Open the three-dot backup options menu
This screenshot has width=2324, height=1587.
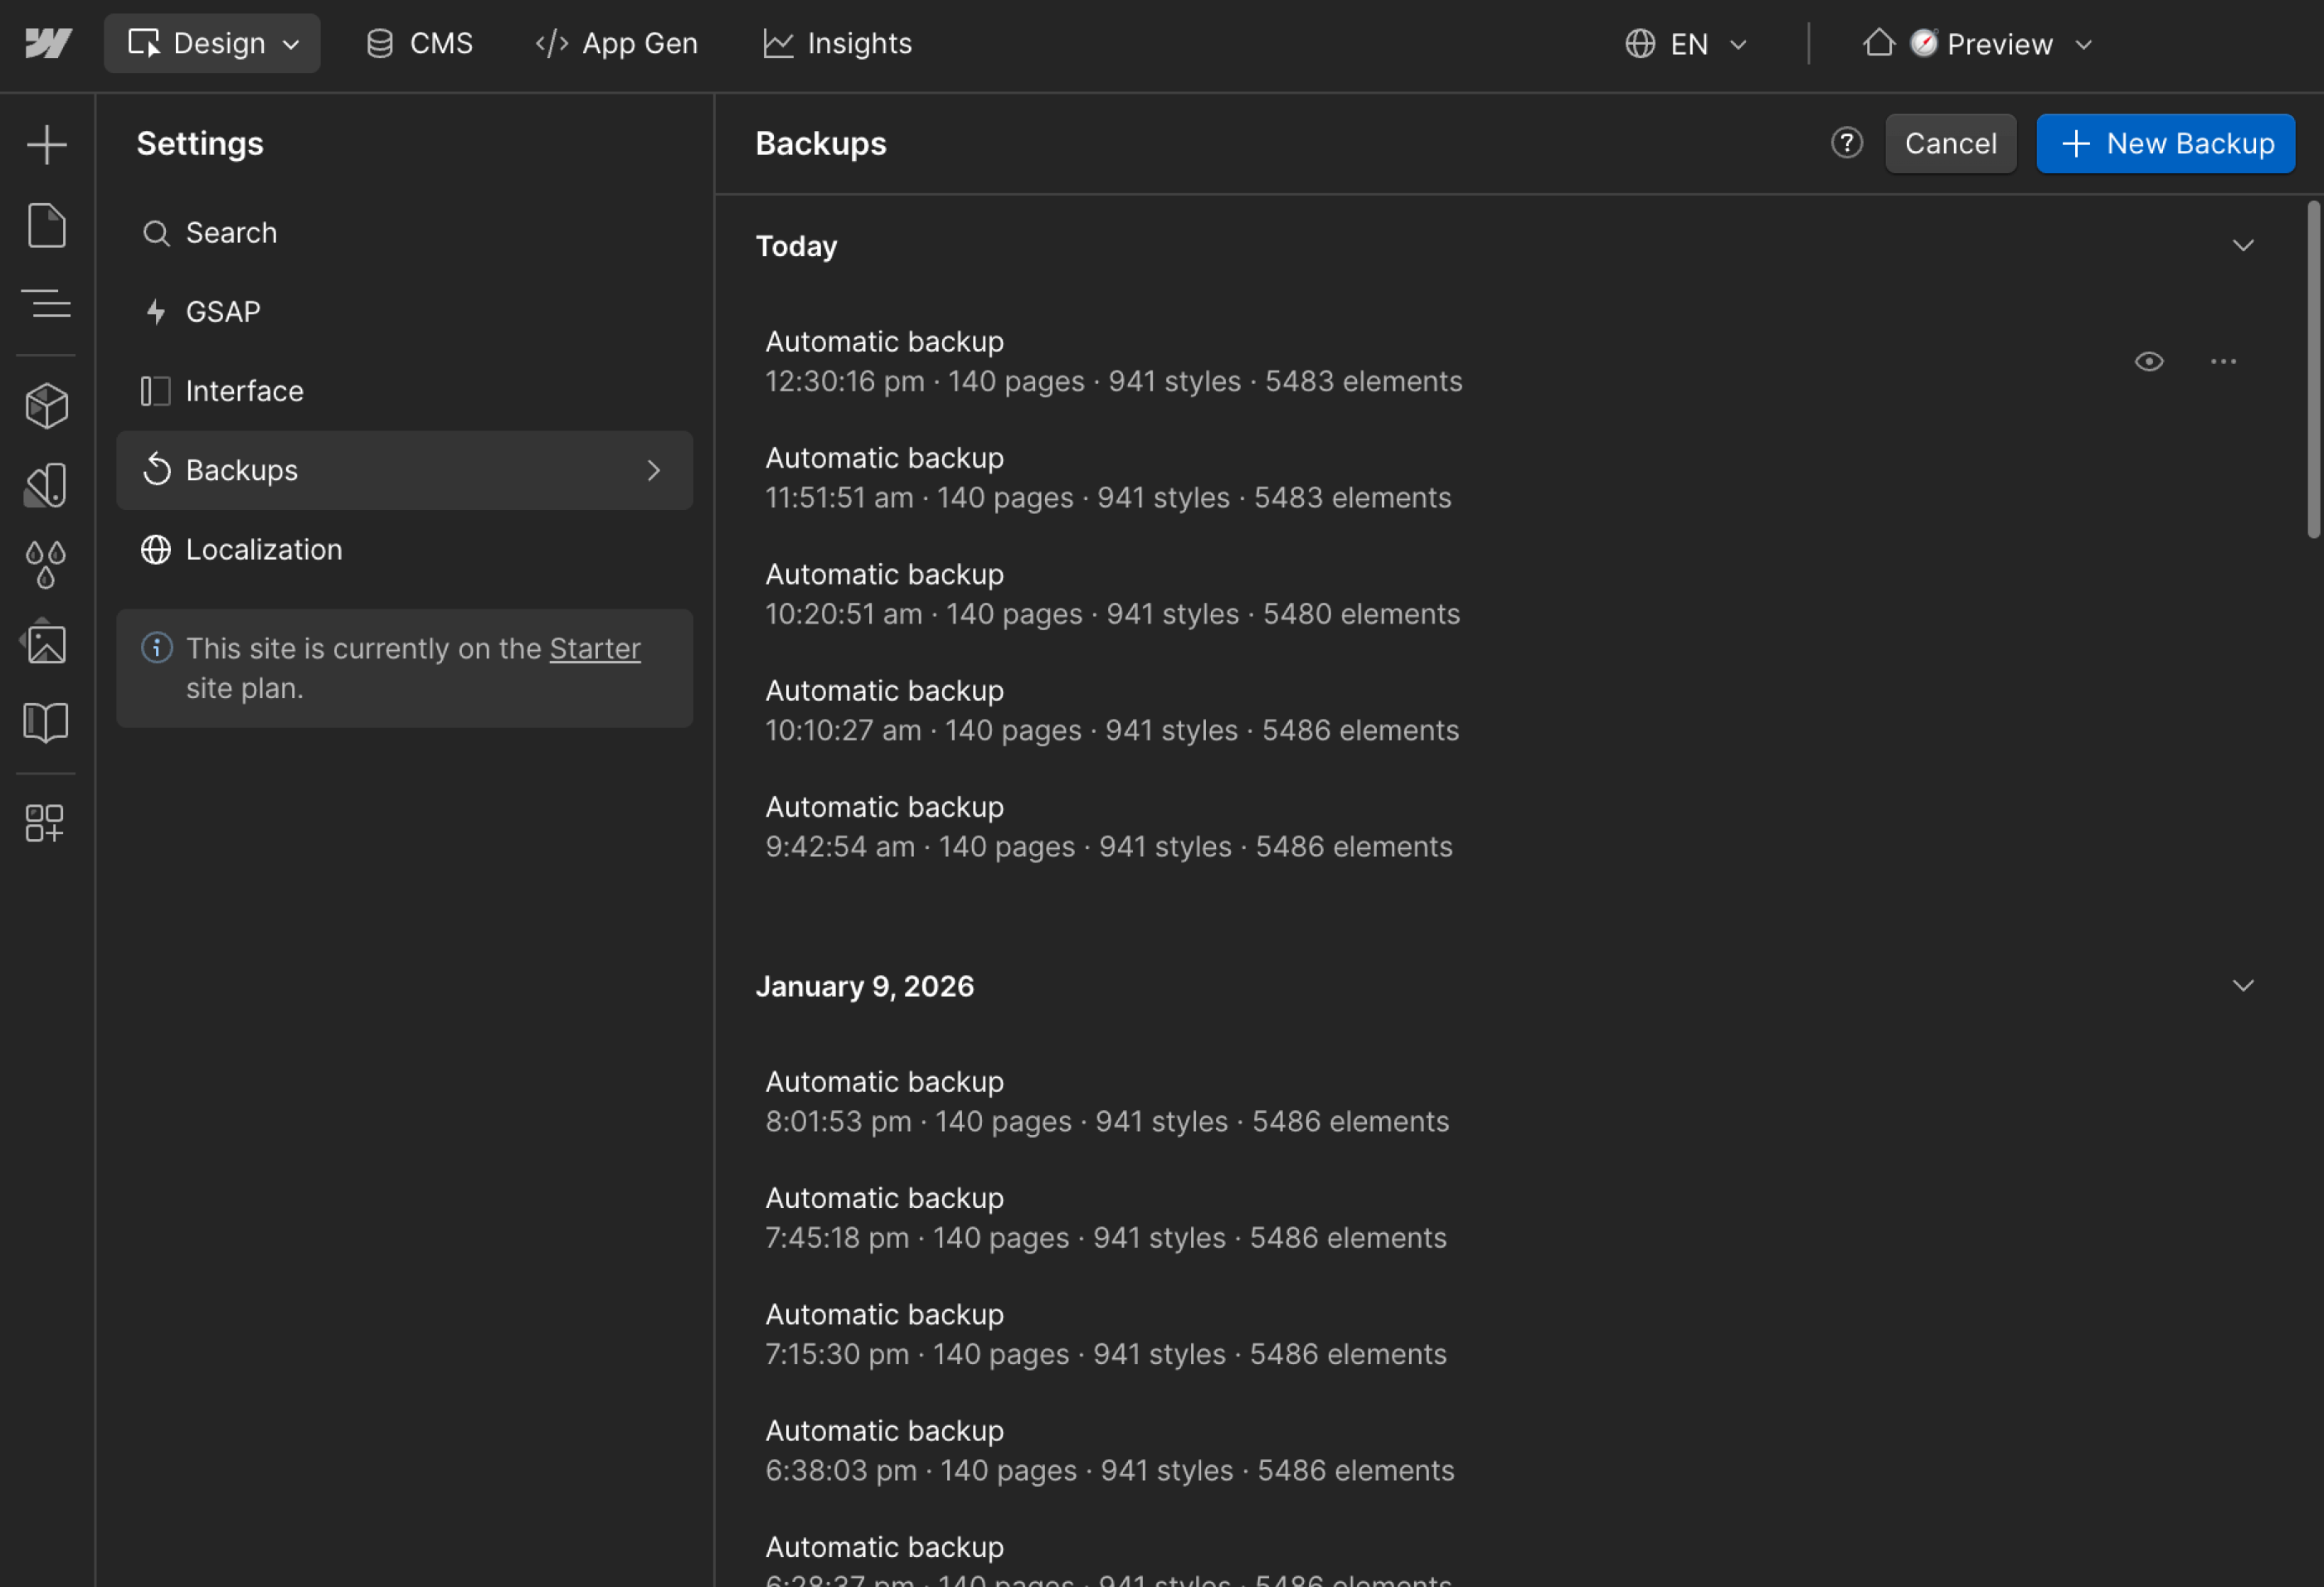coord(2223,361)
